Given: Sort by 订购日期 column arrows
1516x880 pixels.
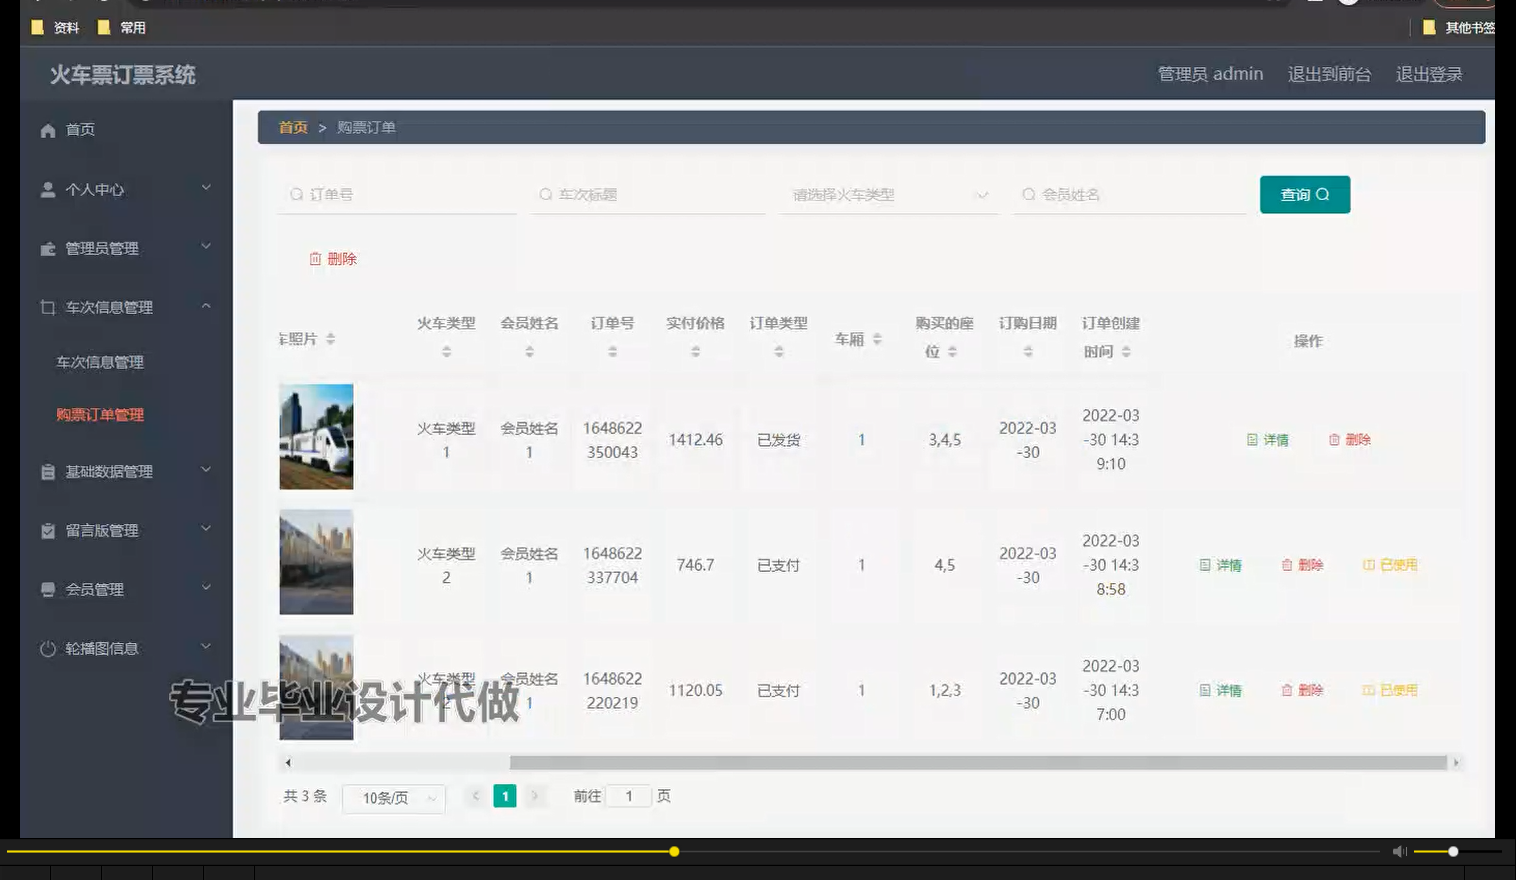Looking at the screenshot, I should [x=1027, y=352].
